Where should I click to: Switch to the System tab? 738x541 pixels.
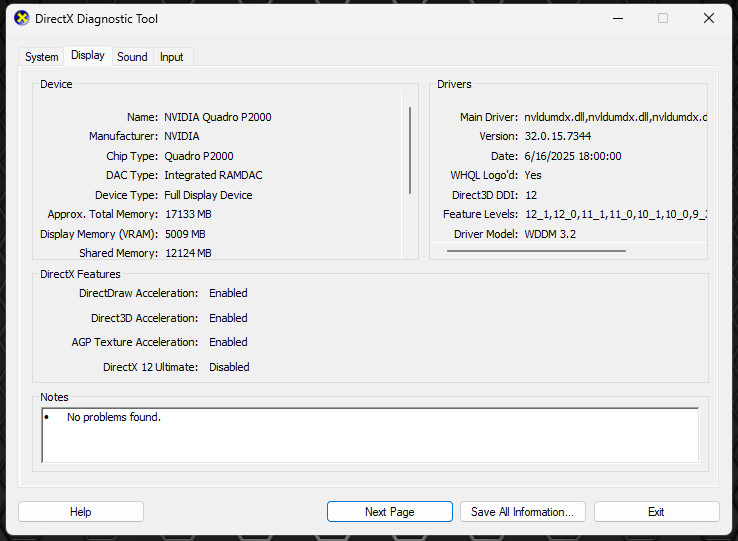point(42,57)
